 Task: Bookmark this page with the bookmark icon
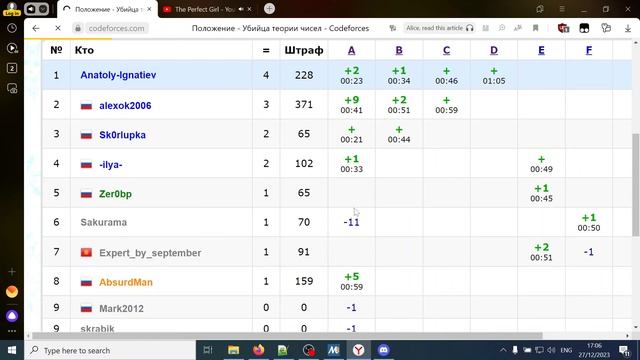536,28
